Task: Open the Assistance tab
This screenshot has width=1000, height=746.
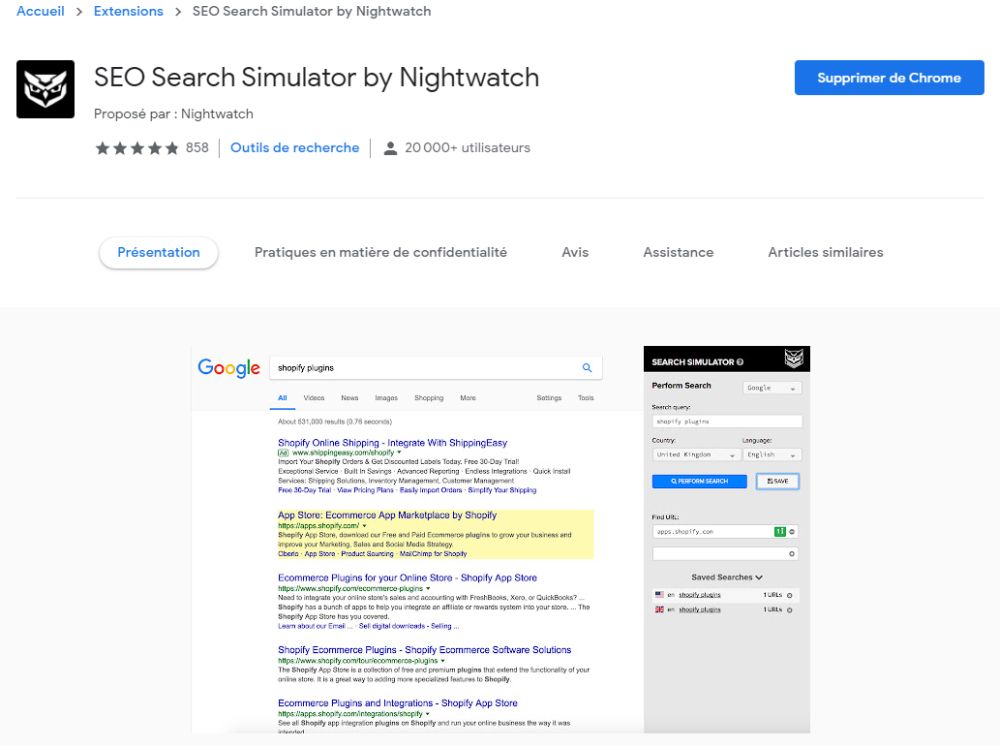Action: [x=678, y=252]
